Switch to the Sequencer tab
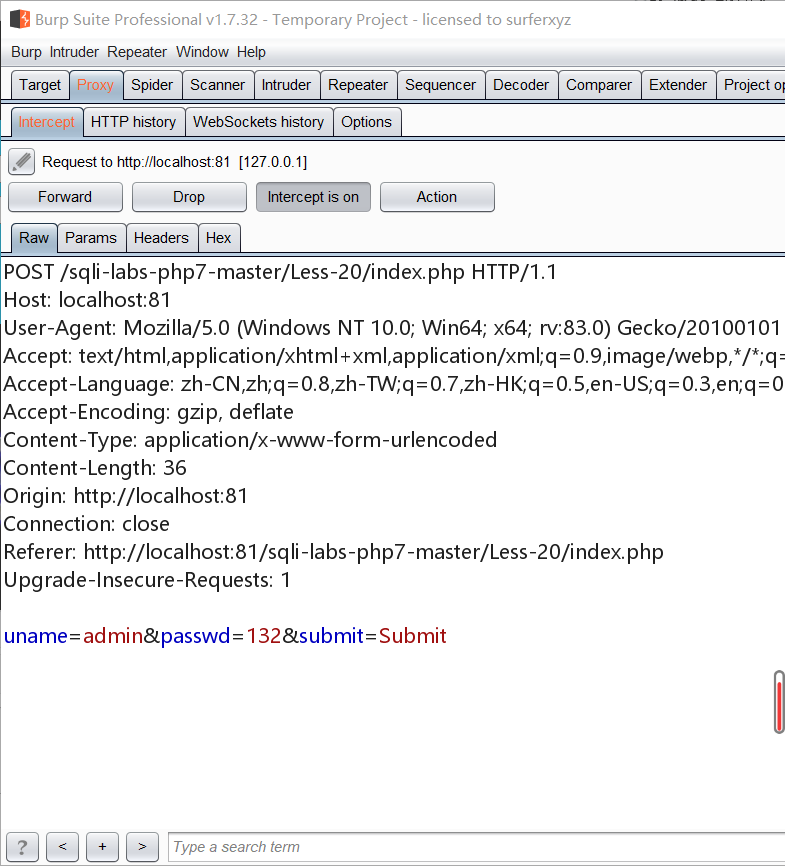This screenshot has height=866, width=785. 440,85
